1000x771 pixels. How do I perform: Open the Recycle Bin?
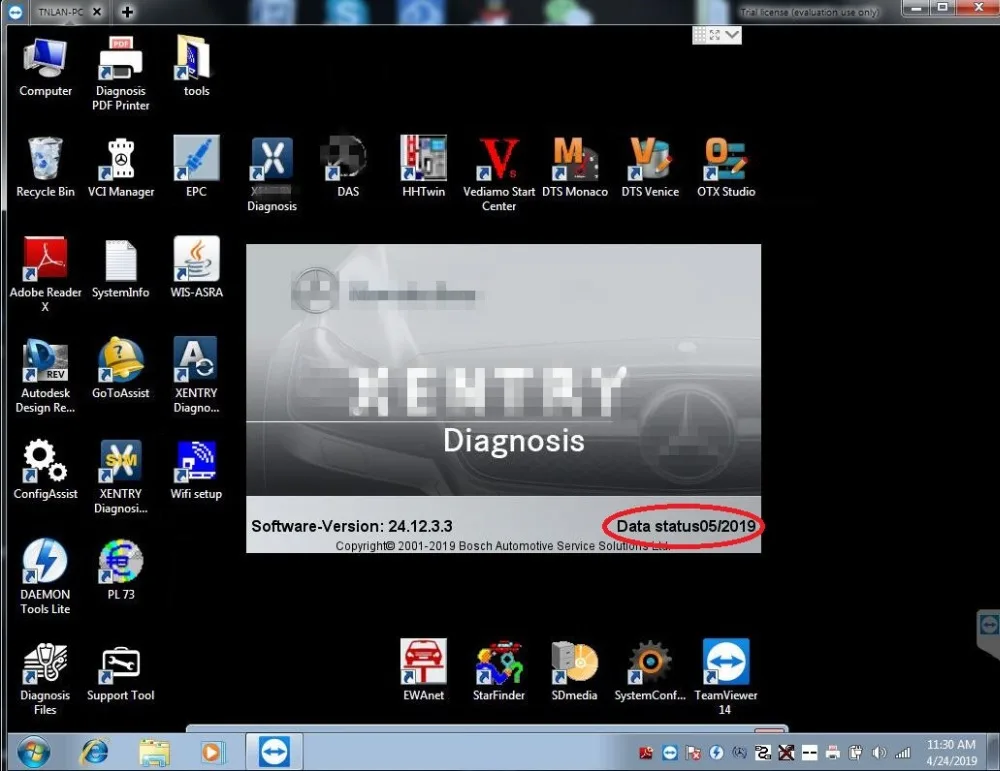(x=45, y=167)
